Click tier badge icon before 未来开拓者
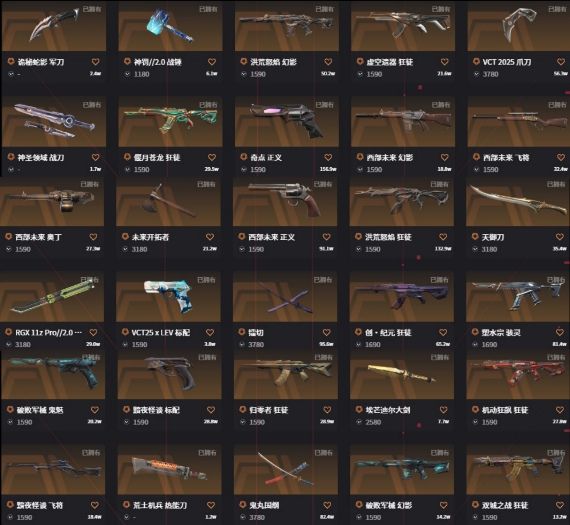Image resolution: width=570 pixels, height=525 pixels. (125, 237)
